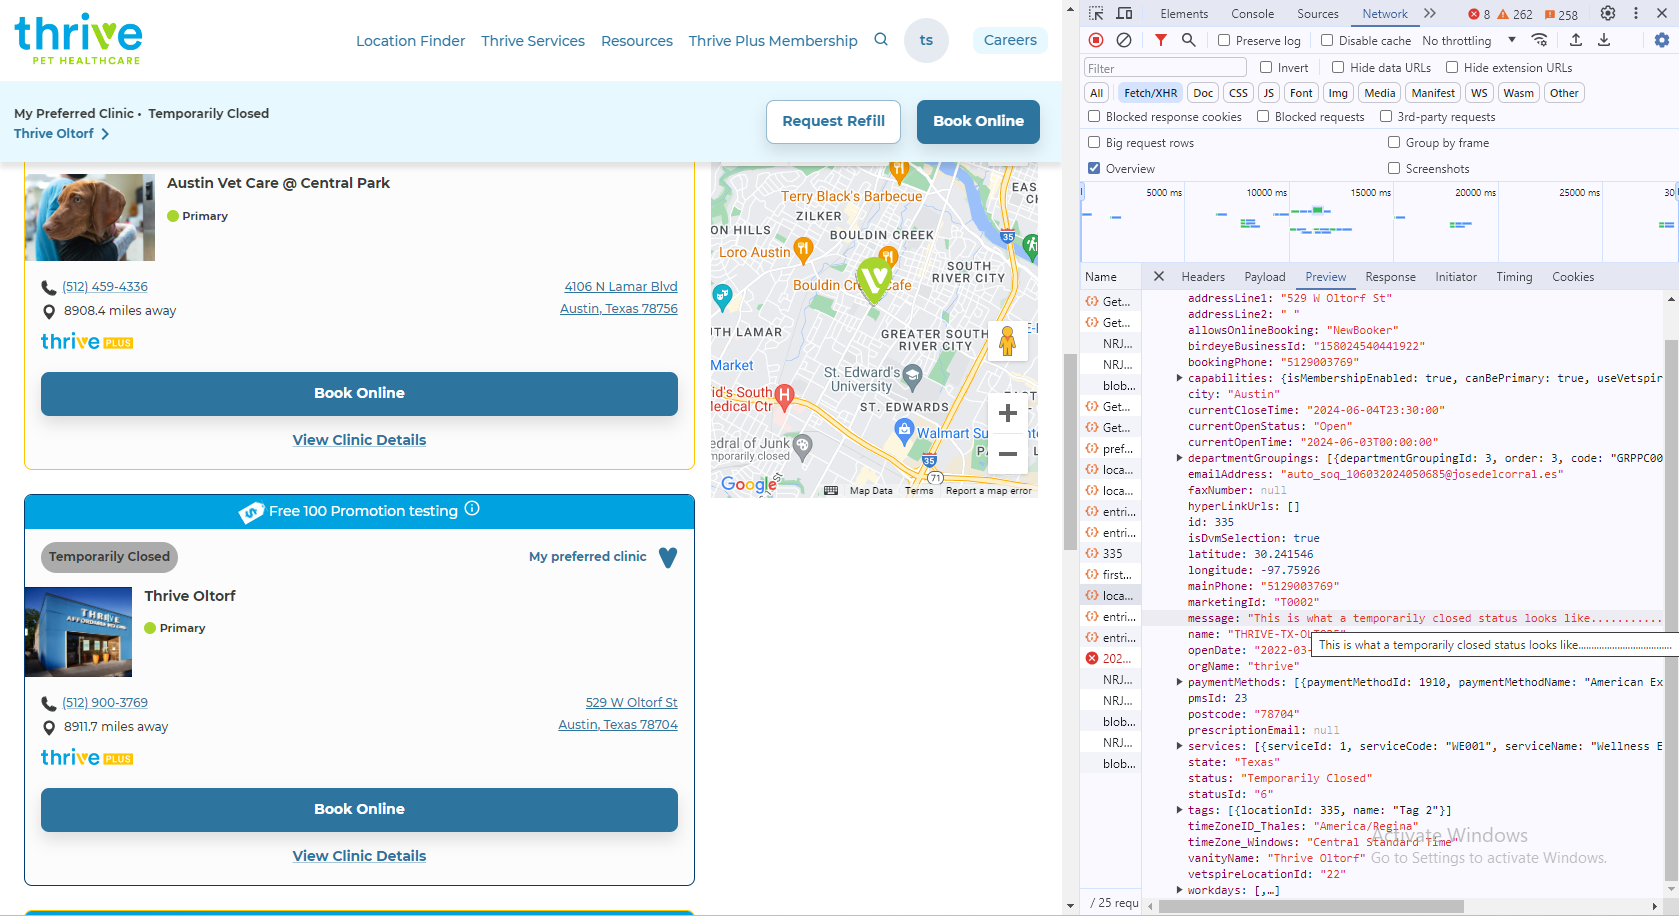Clear the network log
This screenshot has height=916, width=1679.
[x=1124, y=40]
